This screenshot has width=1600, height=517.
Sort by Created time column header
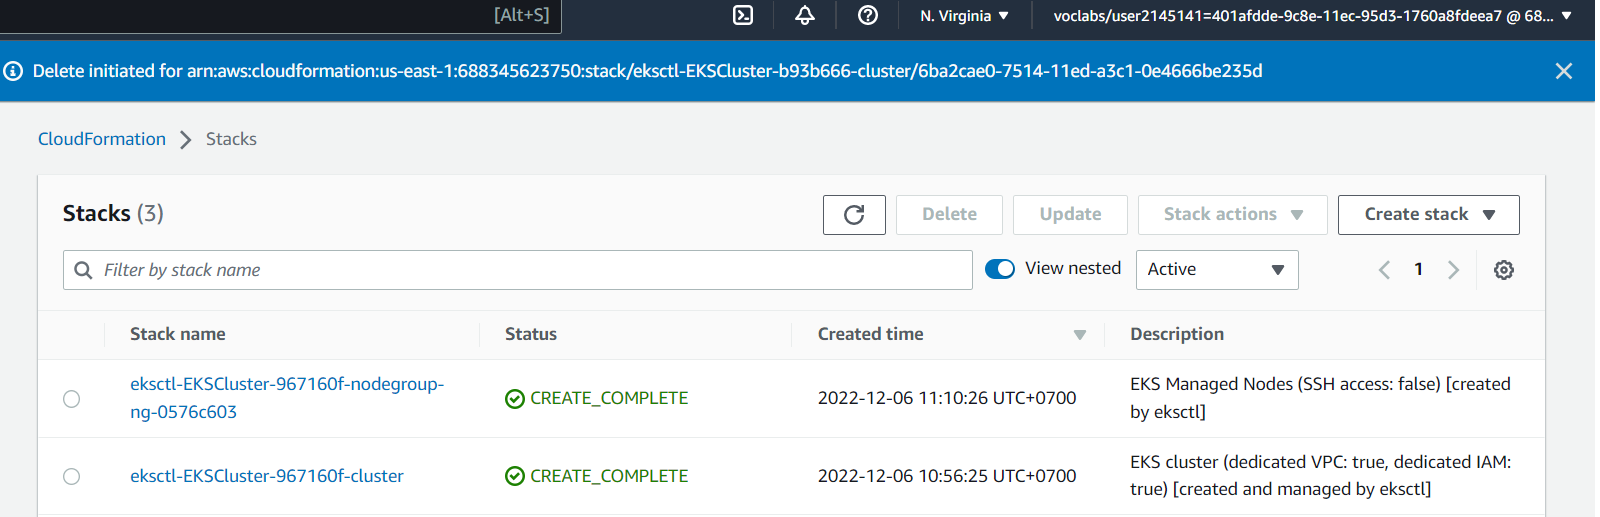point(871,334)
